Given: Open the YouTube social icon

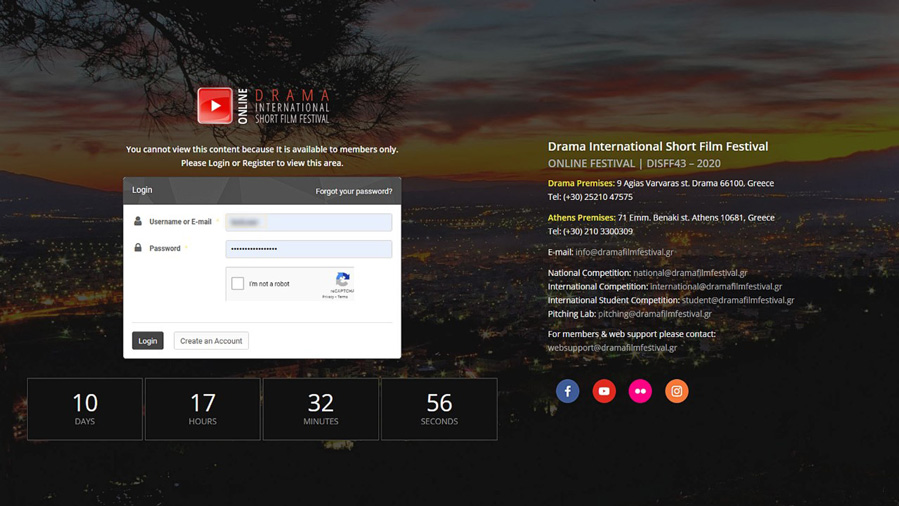Looking at the screenshot, I should click(604, 391).
